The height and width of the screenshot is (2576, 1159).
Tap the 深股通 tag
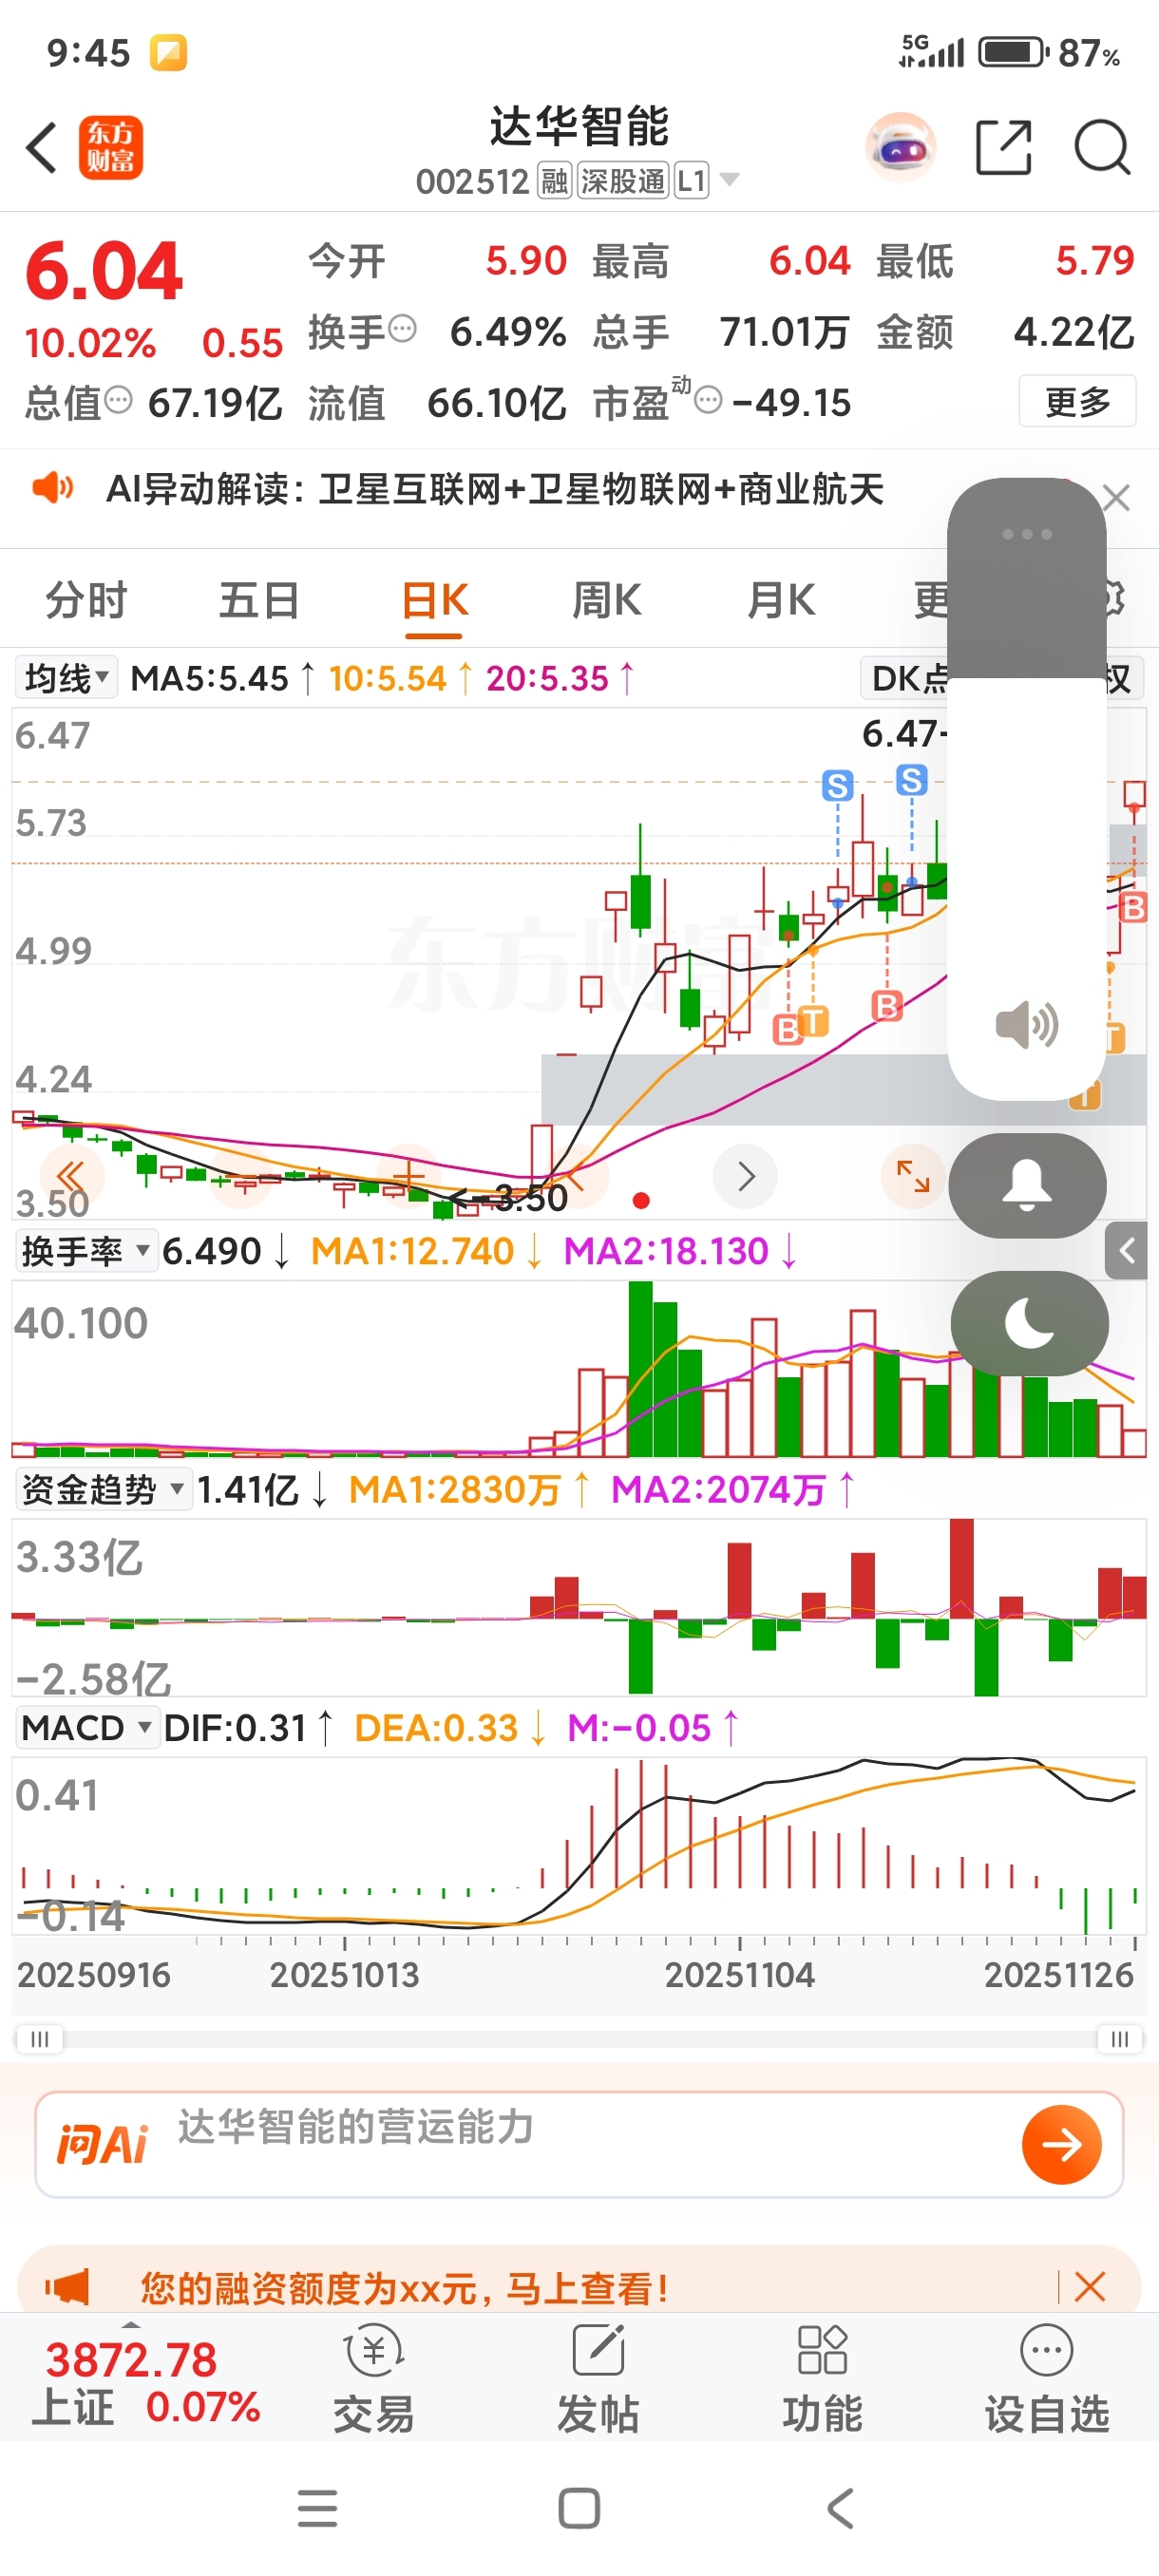pyautogui.click(x=622, y=181)
